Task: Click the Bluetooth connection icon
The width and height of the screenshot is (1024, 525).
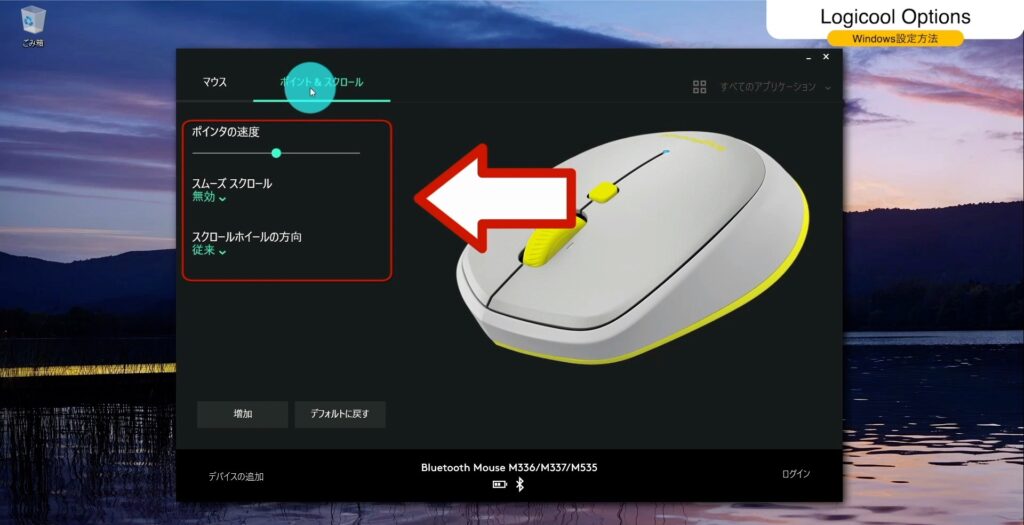Action: pos(520,484)
